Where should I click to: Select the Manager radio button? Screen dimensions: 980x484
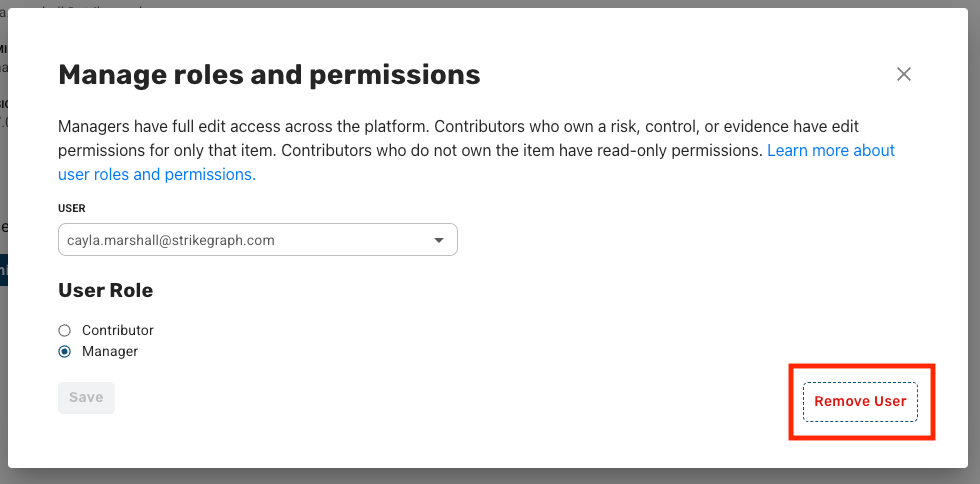tap(64, 351)
